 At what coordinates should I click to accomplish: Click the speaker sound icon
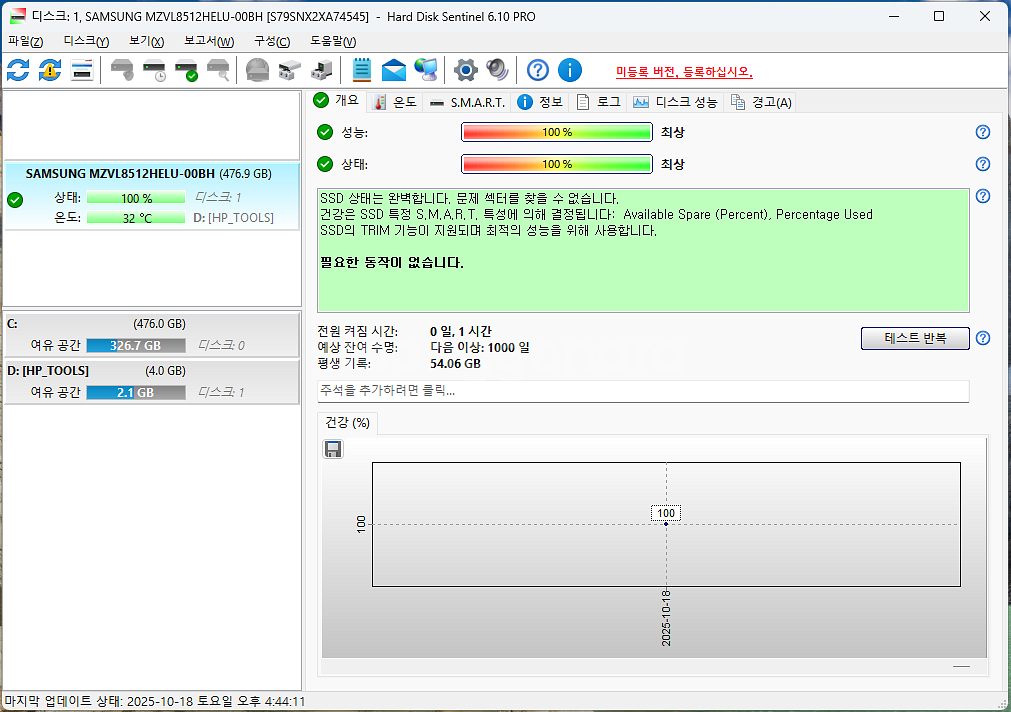pyautogui.click(x=497, y=70)
